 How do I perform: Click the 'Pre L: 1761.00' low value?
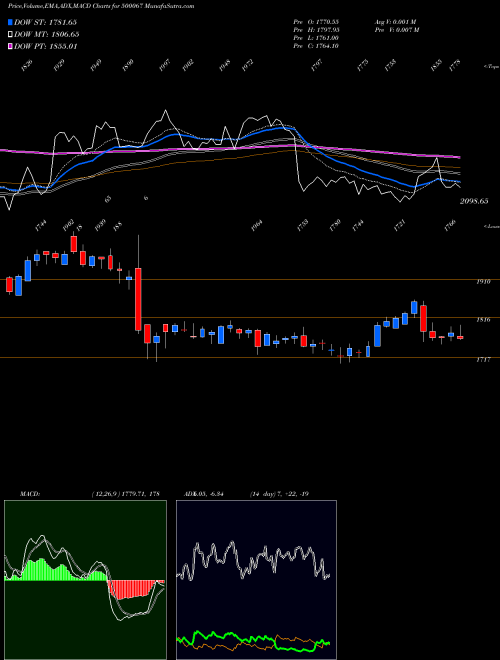pos(316,38)
